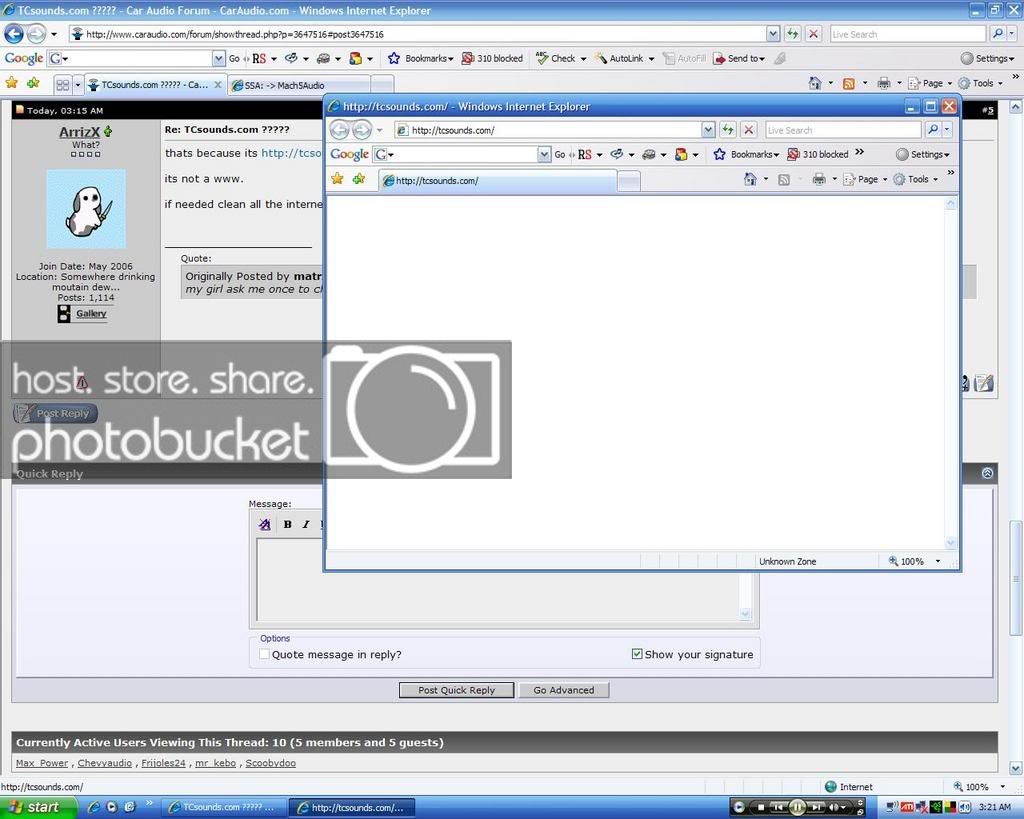Select http://tcsounds.com/ tab in popup window
This screenshot has height=819, width=1024.
[498, 180]
